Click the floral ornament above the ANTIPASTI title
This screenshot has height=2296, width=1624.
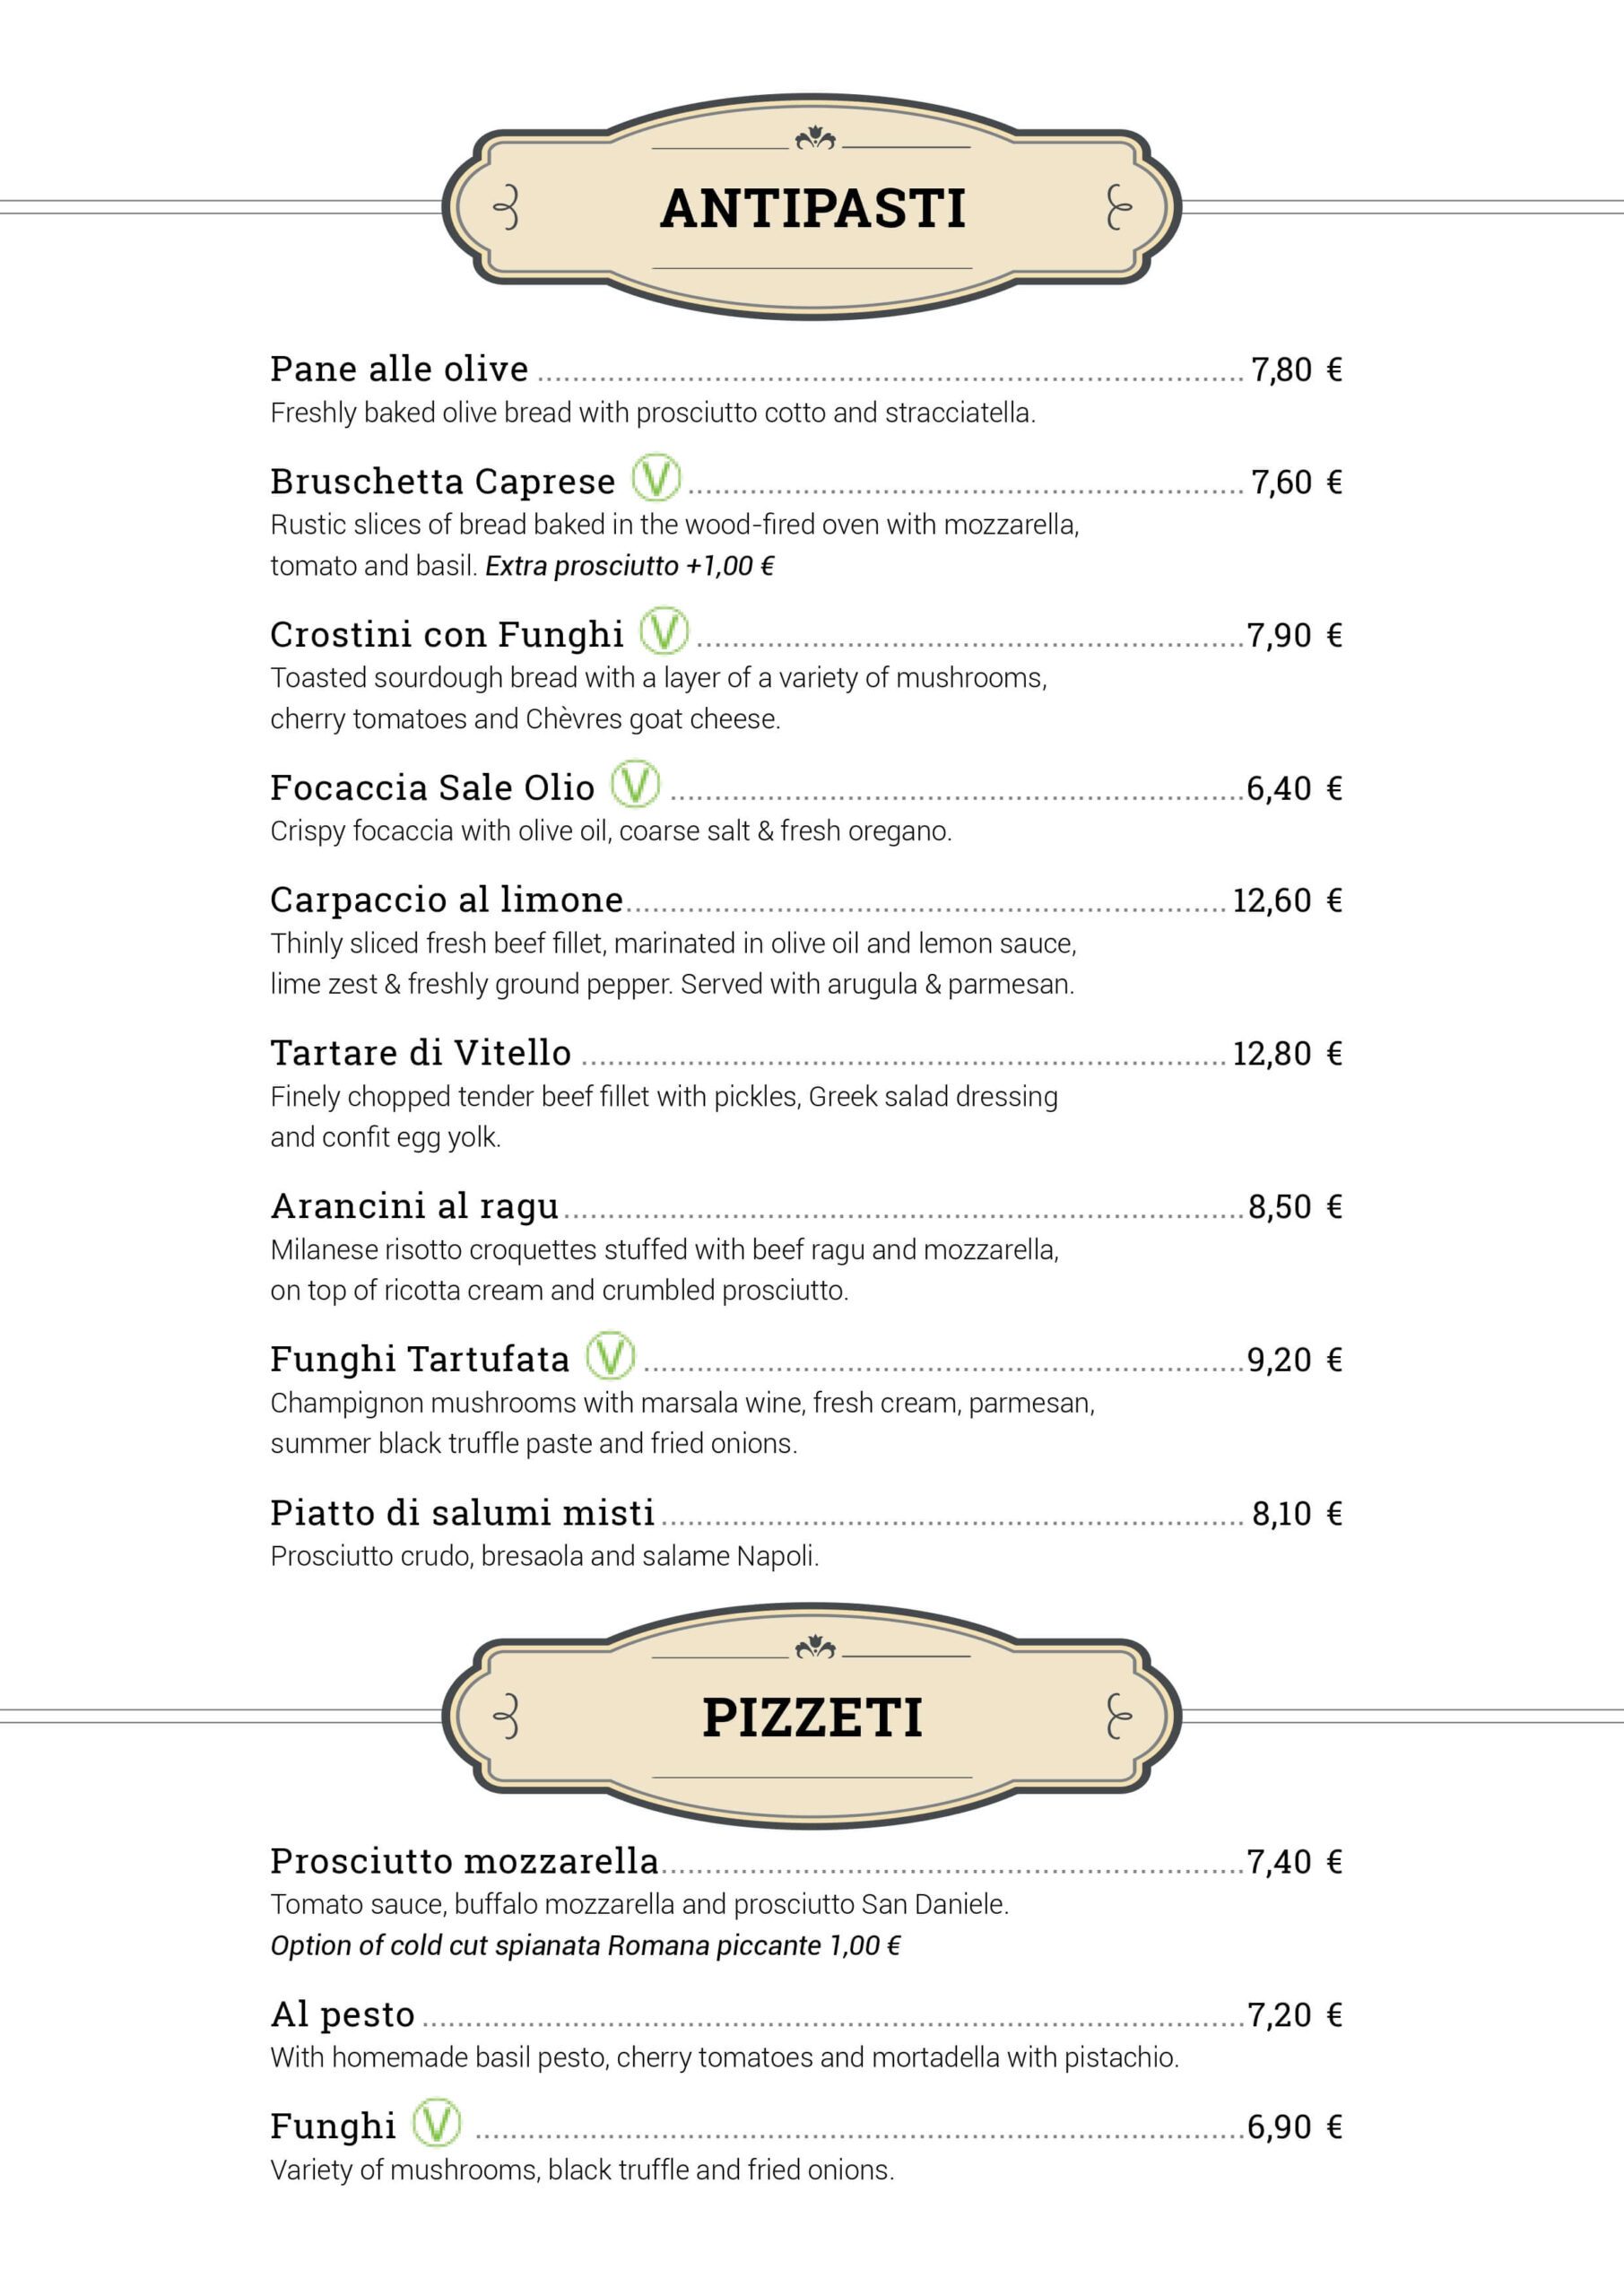pyautogui.click(x=815, y=139)
